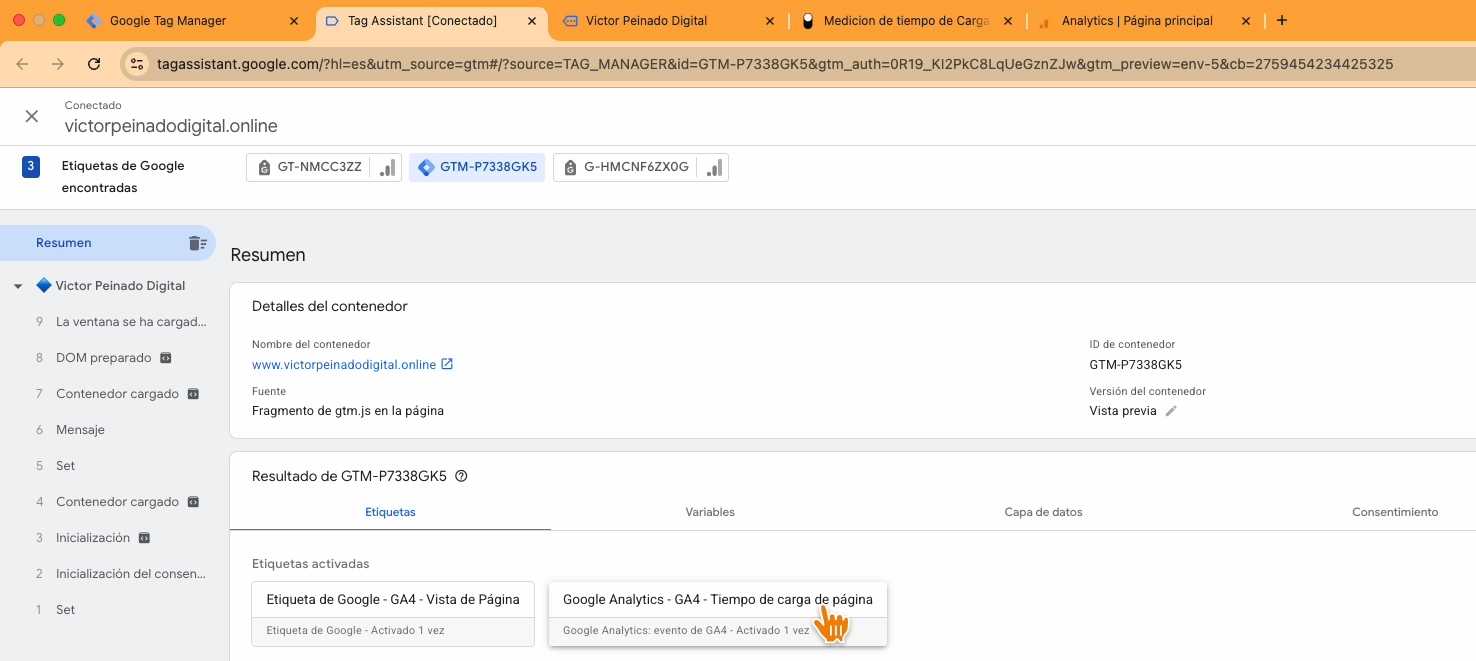Collapse the Victor Peinado Digital tree
This screenshot has height=661, width=1476.
(x=18, y=286)
